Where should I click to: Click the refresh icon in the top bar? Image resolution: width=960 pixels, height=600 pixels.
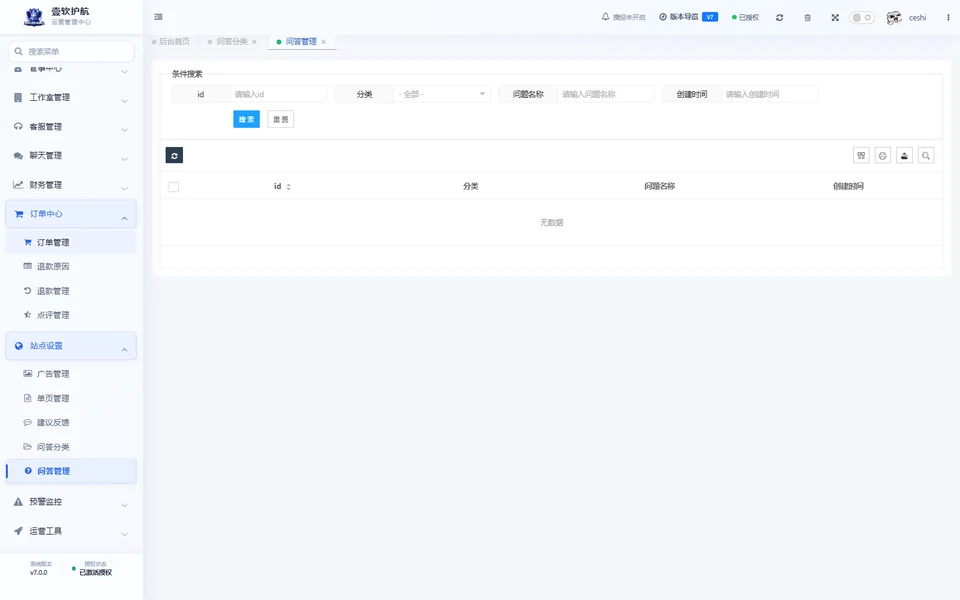[779, 18]
